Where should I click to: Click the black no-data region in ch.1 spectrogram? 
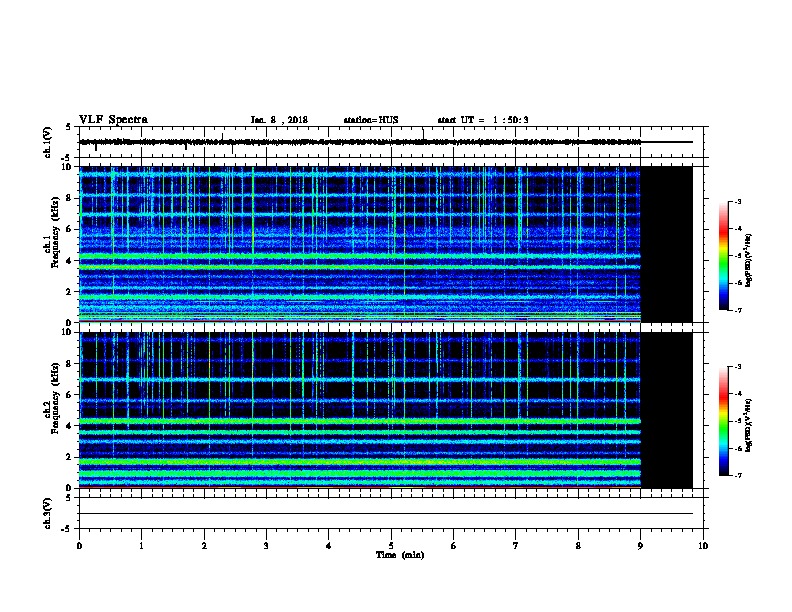pos(667,244)
